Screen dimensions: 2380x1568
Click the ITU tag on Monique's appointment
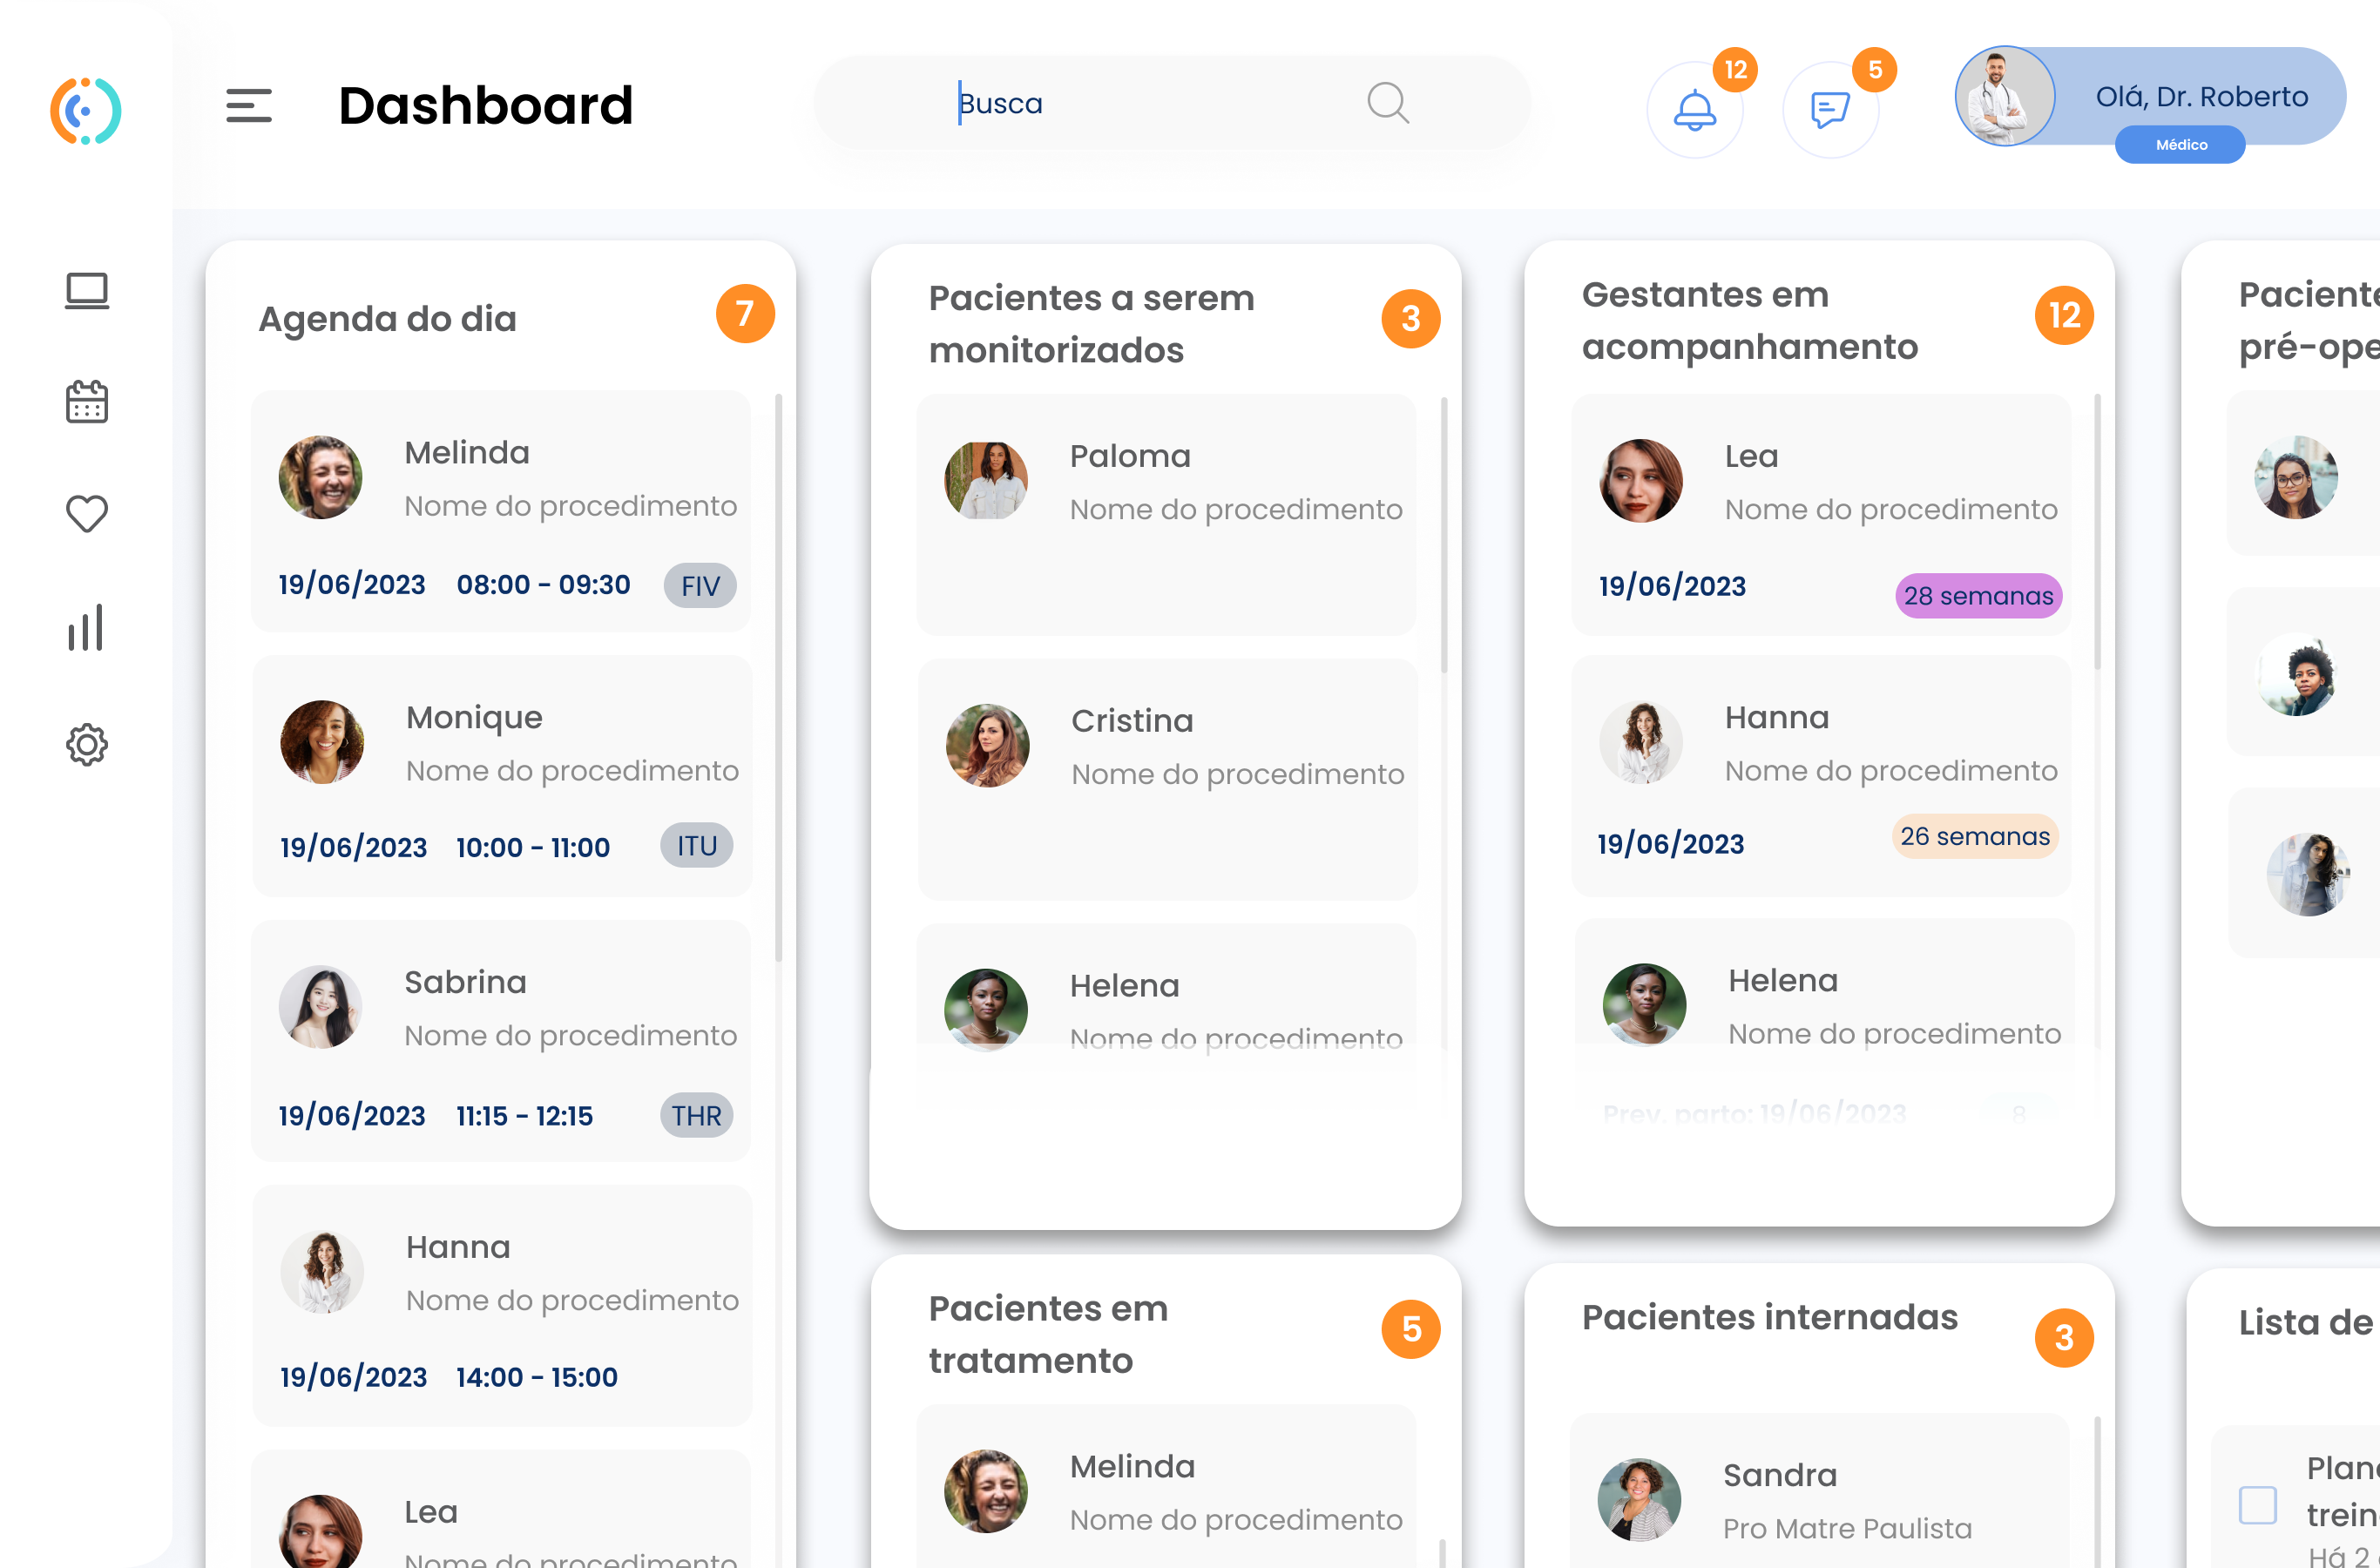tap(697, 846)
